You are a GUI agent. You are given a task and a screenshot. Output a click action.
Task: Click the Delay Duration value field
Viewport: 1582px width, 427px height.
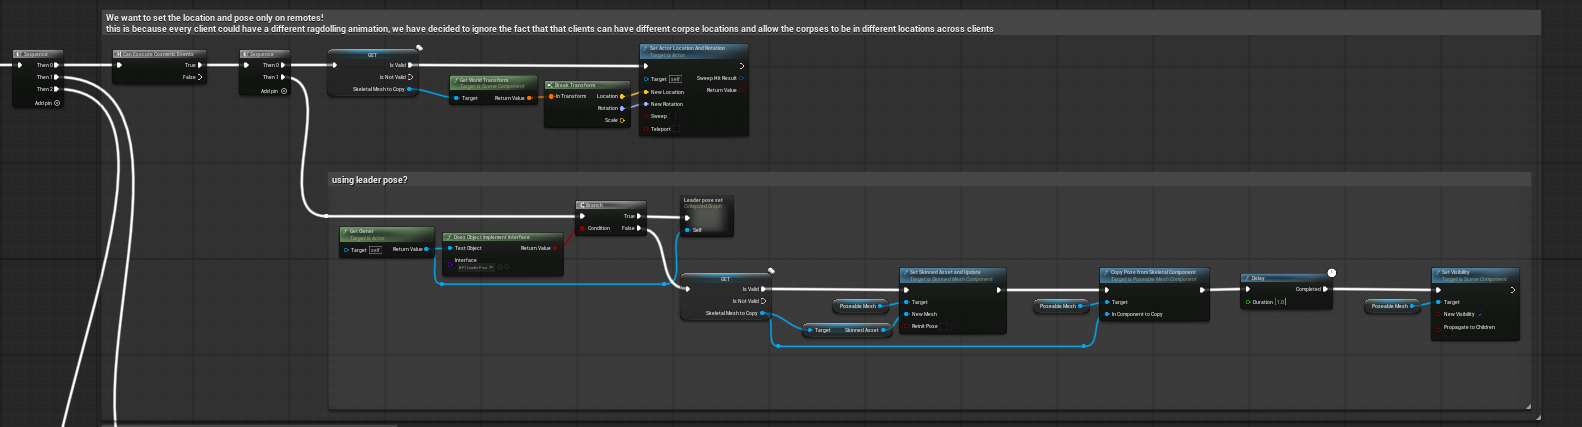[1280, 302]
